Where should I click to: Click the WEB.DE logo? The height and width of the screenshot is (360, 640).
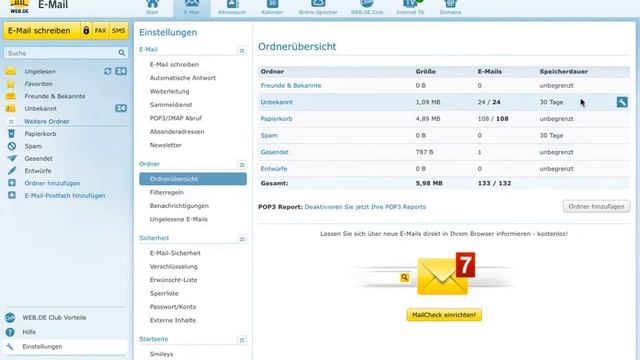(19, 7)
